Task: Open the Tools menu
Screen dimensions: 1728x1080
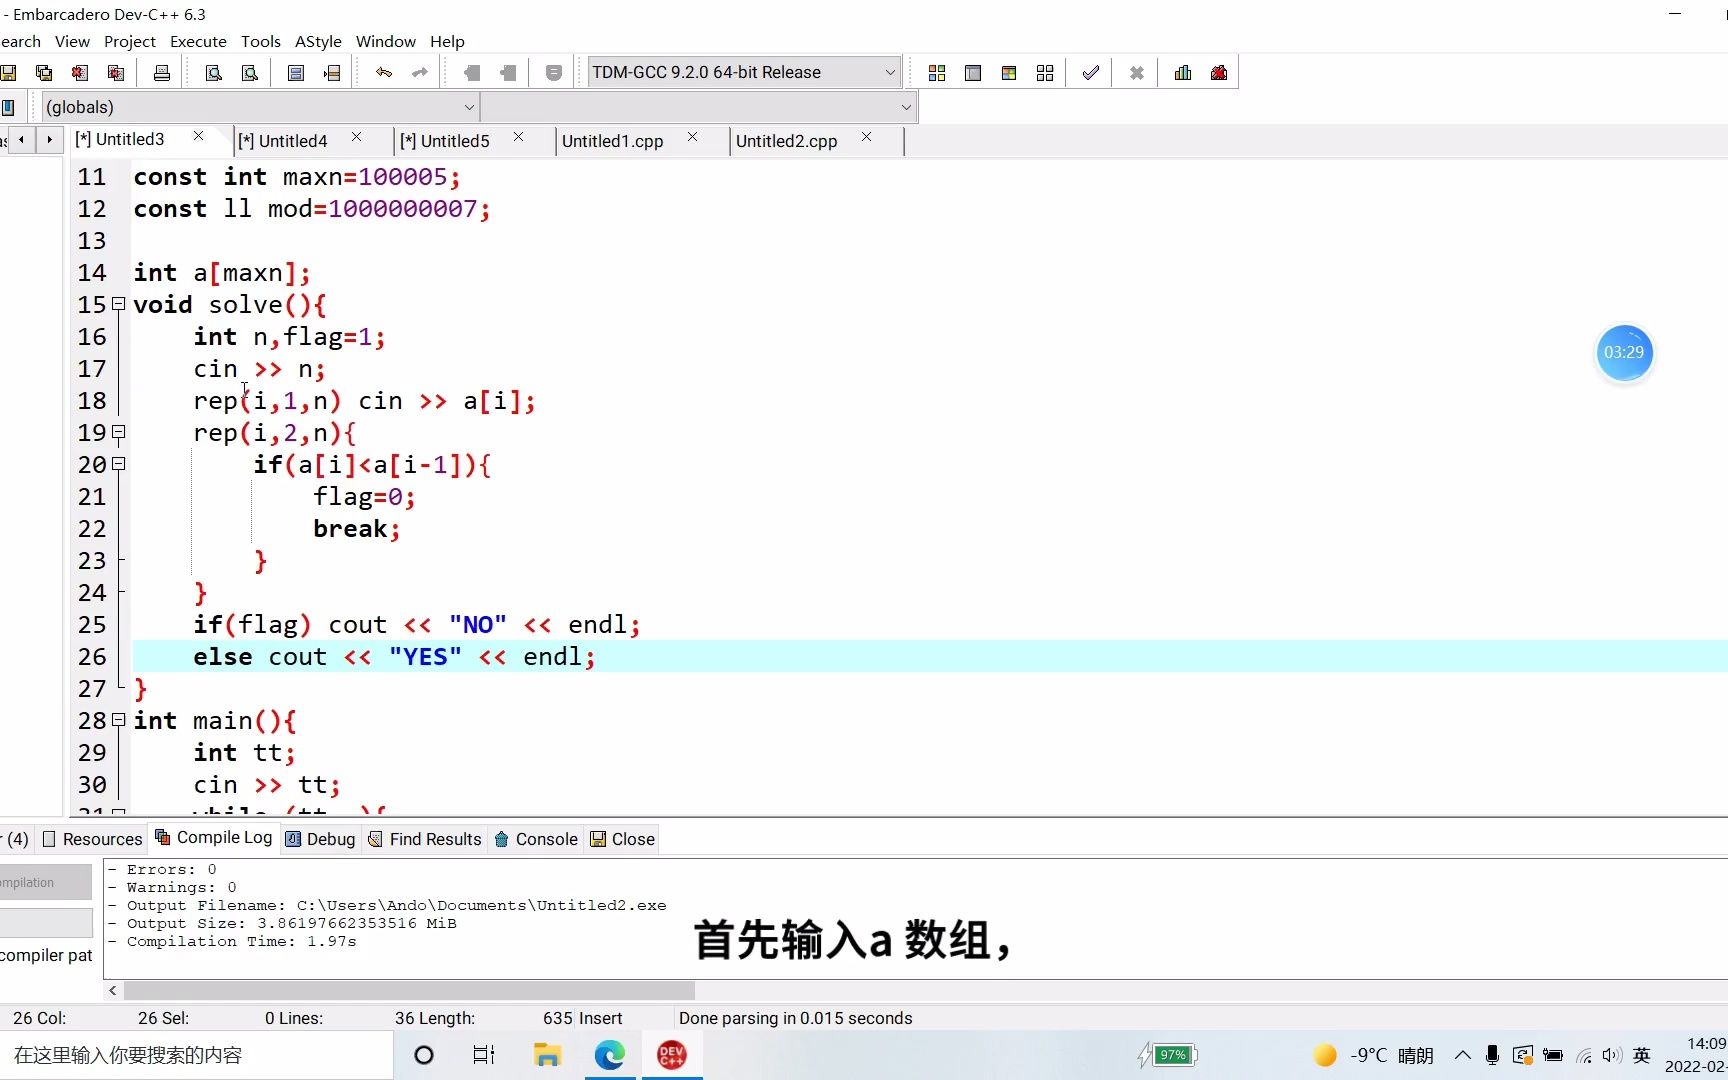Action: click(260, 41)
